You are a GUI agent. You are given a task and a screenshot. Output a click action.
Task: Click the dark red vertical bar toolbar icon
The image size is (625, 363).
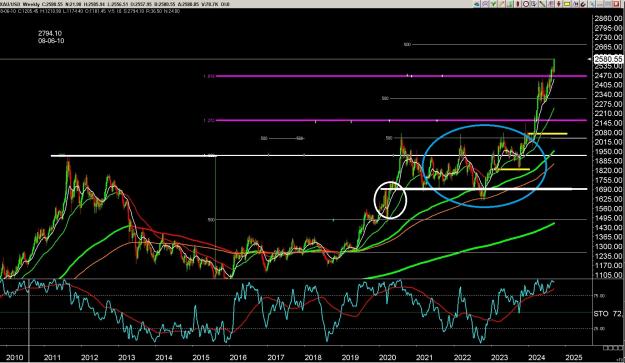click(518, 4)
